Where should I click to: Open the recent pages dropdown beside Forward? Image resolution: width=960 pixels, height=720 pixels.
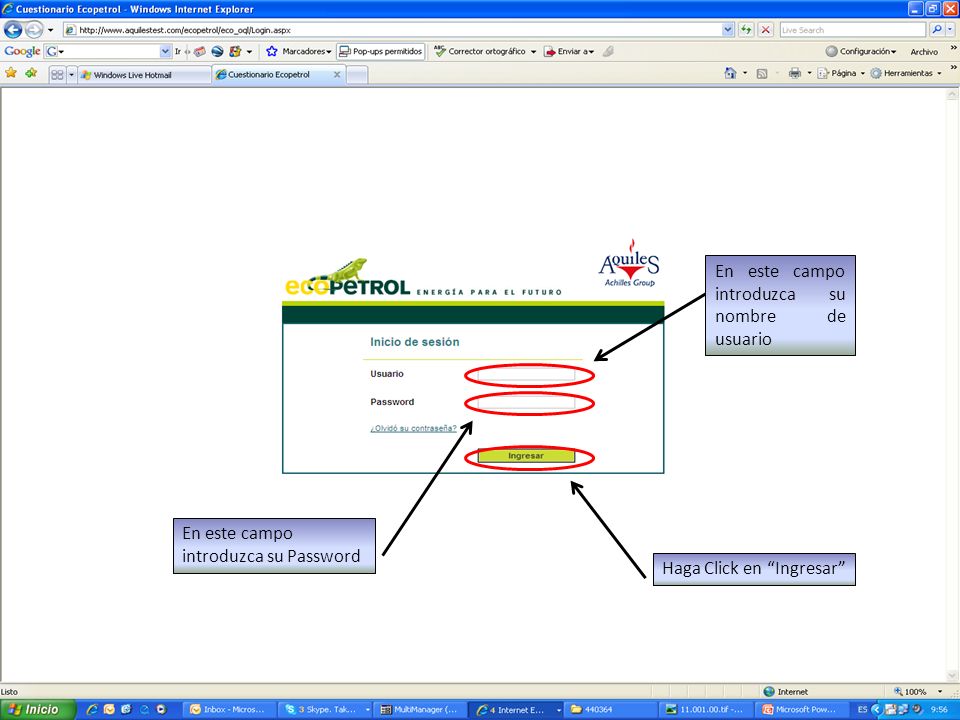point(50,30)
